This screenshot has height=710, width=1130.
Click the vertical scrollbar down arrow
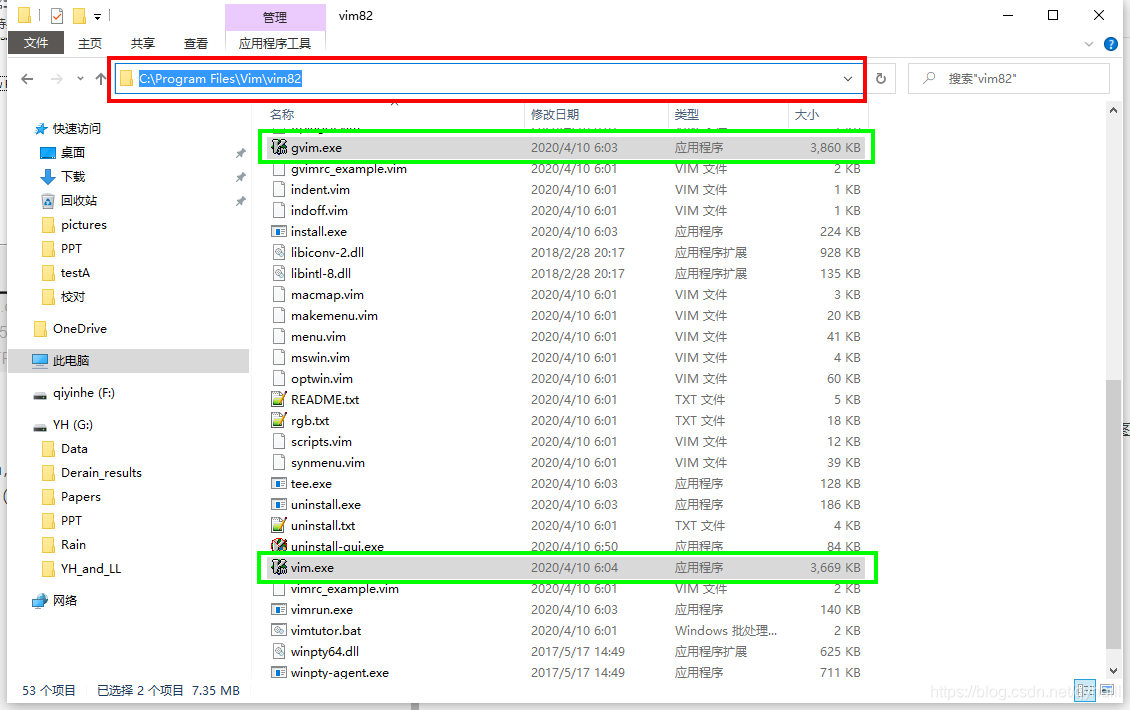point(1113,671)
